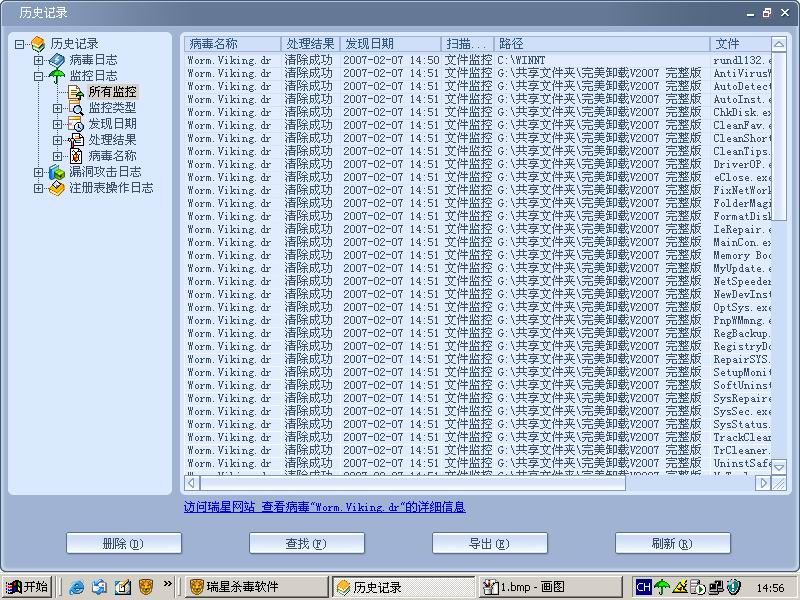Click the 监控类型 magnifier icon
Viewport: 800px width, 600px height.
pos(76,108)
